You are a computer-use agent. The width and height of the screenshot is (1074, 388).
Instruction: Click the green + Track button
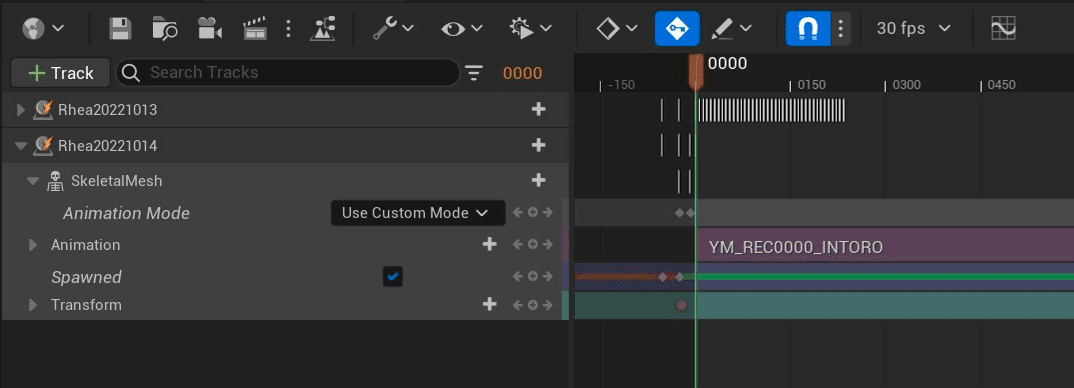[61, 73]
